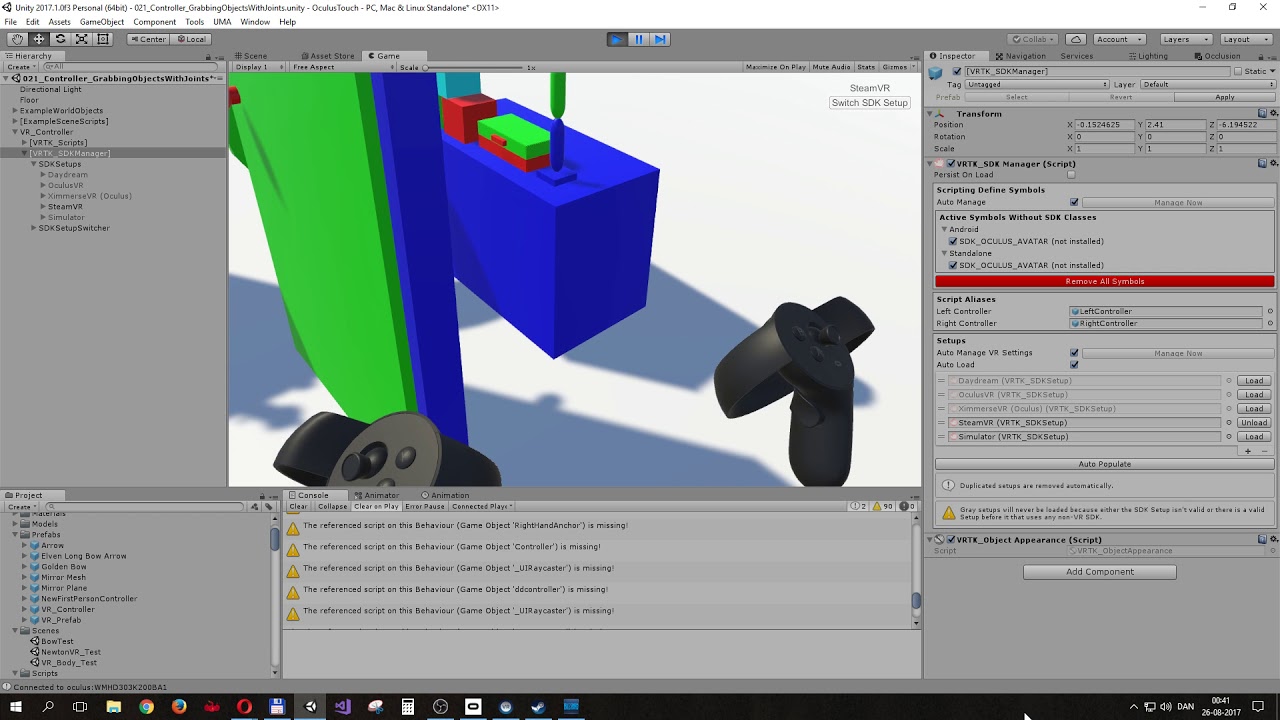Screen dimensions: 1280x720
Task: Add a new setup with plus icon
Action: pyautogui.click(x=1247, y=451)
